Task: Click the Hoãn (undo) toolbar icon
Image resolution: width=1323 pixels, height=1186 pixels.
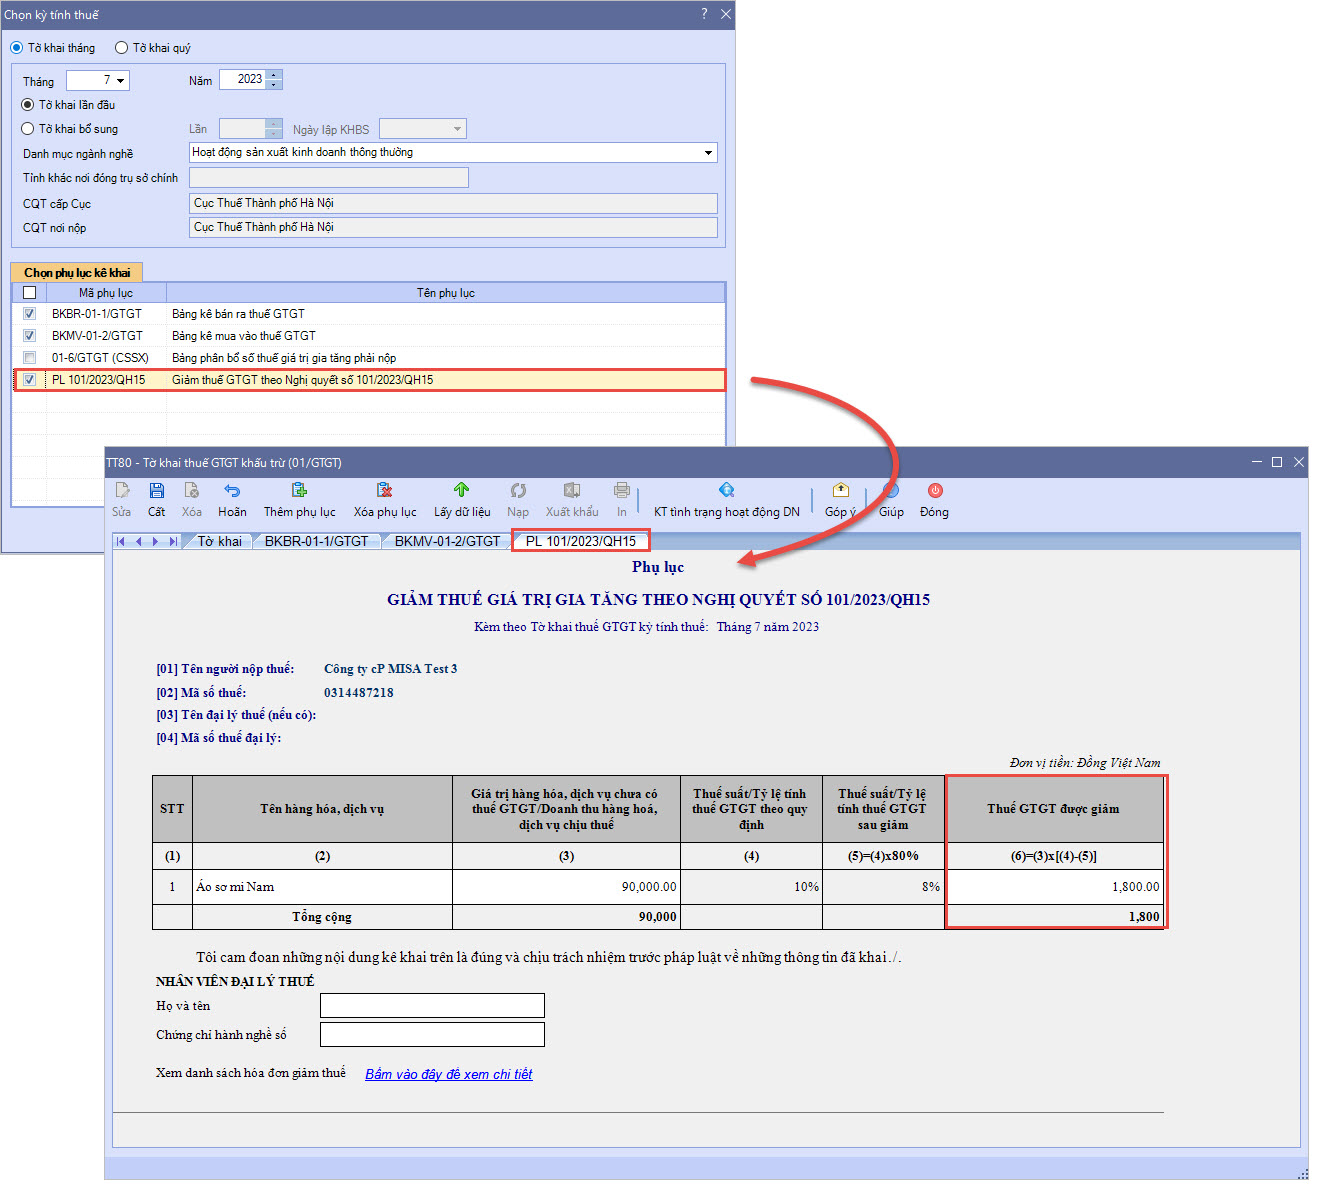Action: point(232,491)
